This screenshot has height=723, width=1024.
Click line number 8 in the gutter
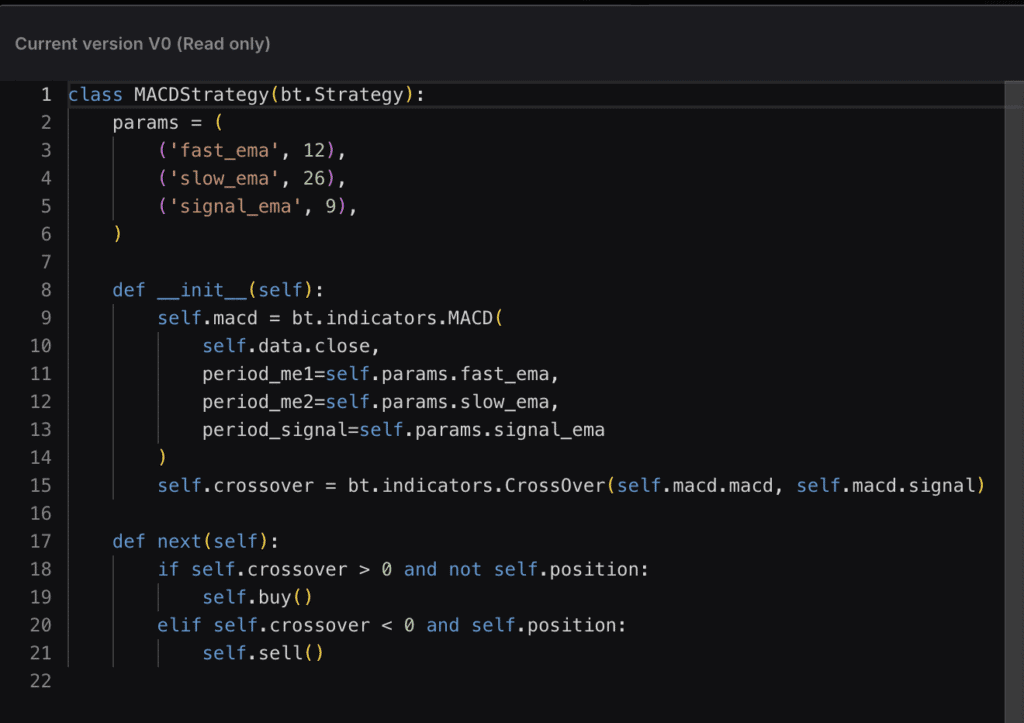click(46, 290)
